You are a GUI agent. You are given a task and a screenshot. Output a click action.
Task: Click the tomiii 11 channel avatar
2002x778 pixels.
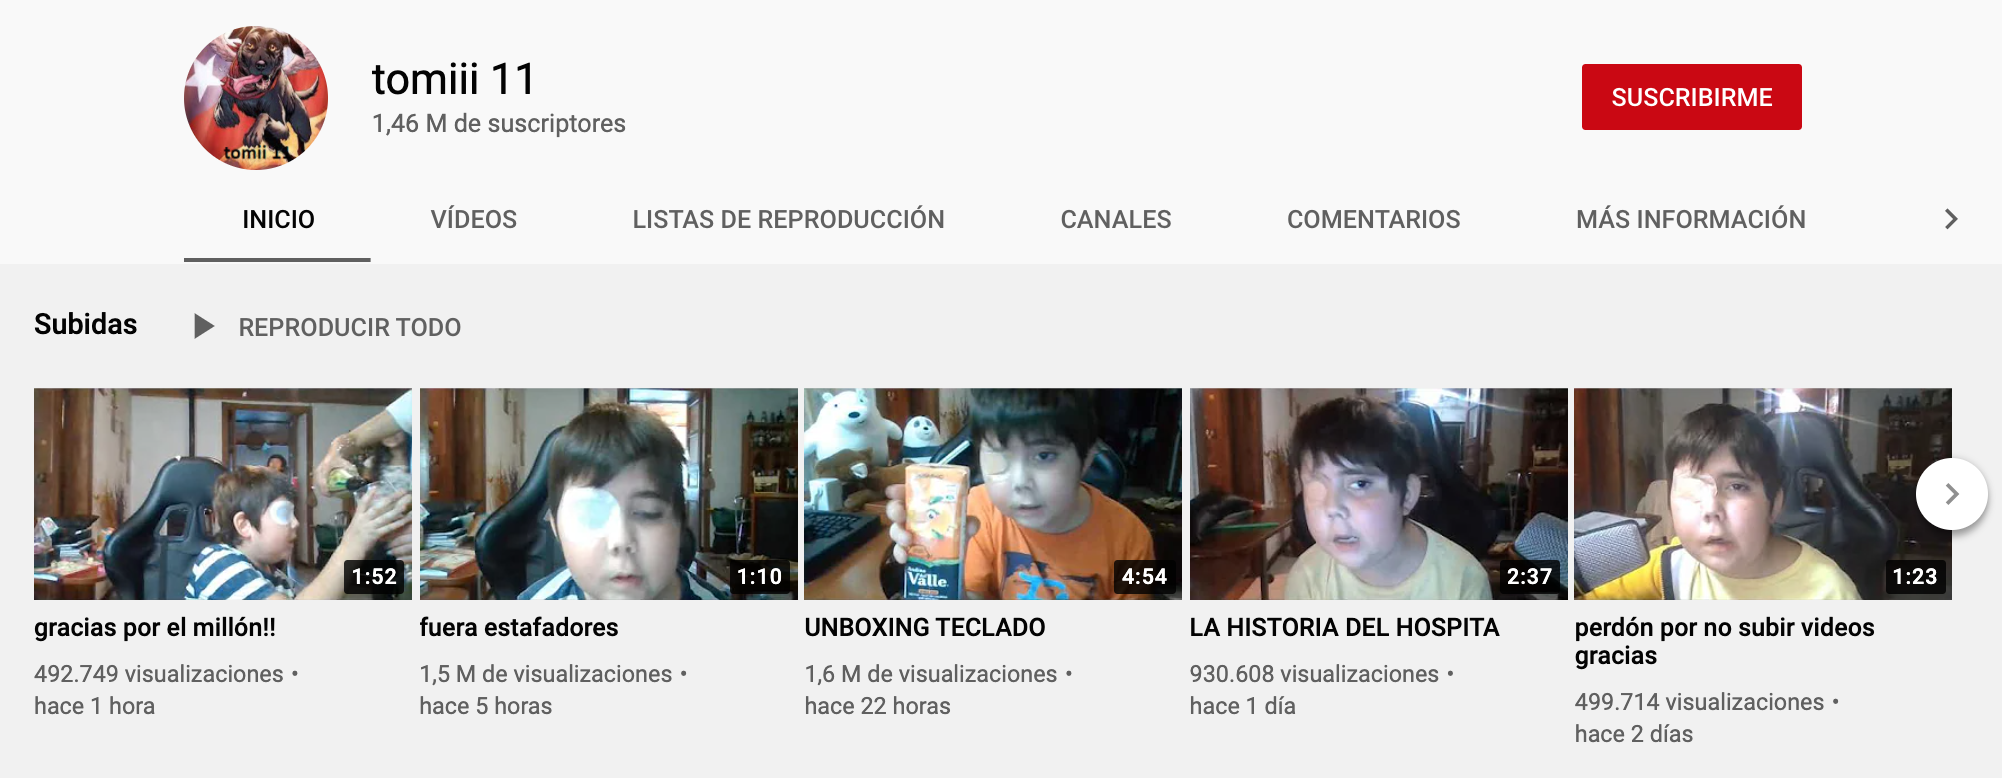(x=256, y=98)
